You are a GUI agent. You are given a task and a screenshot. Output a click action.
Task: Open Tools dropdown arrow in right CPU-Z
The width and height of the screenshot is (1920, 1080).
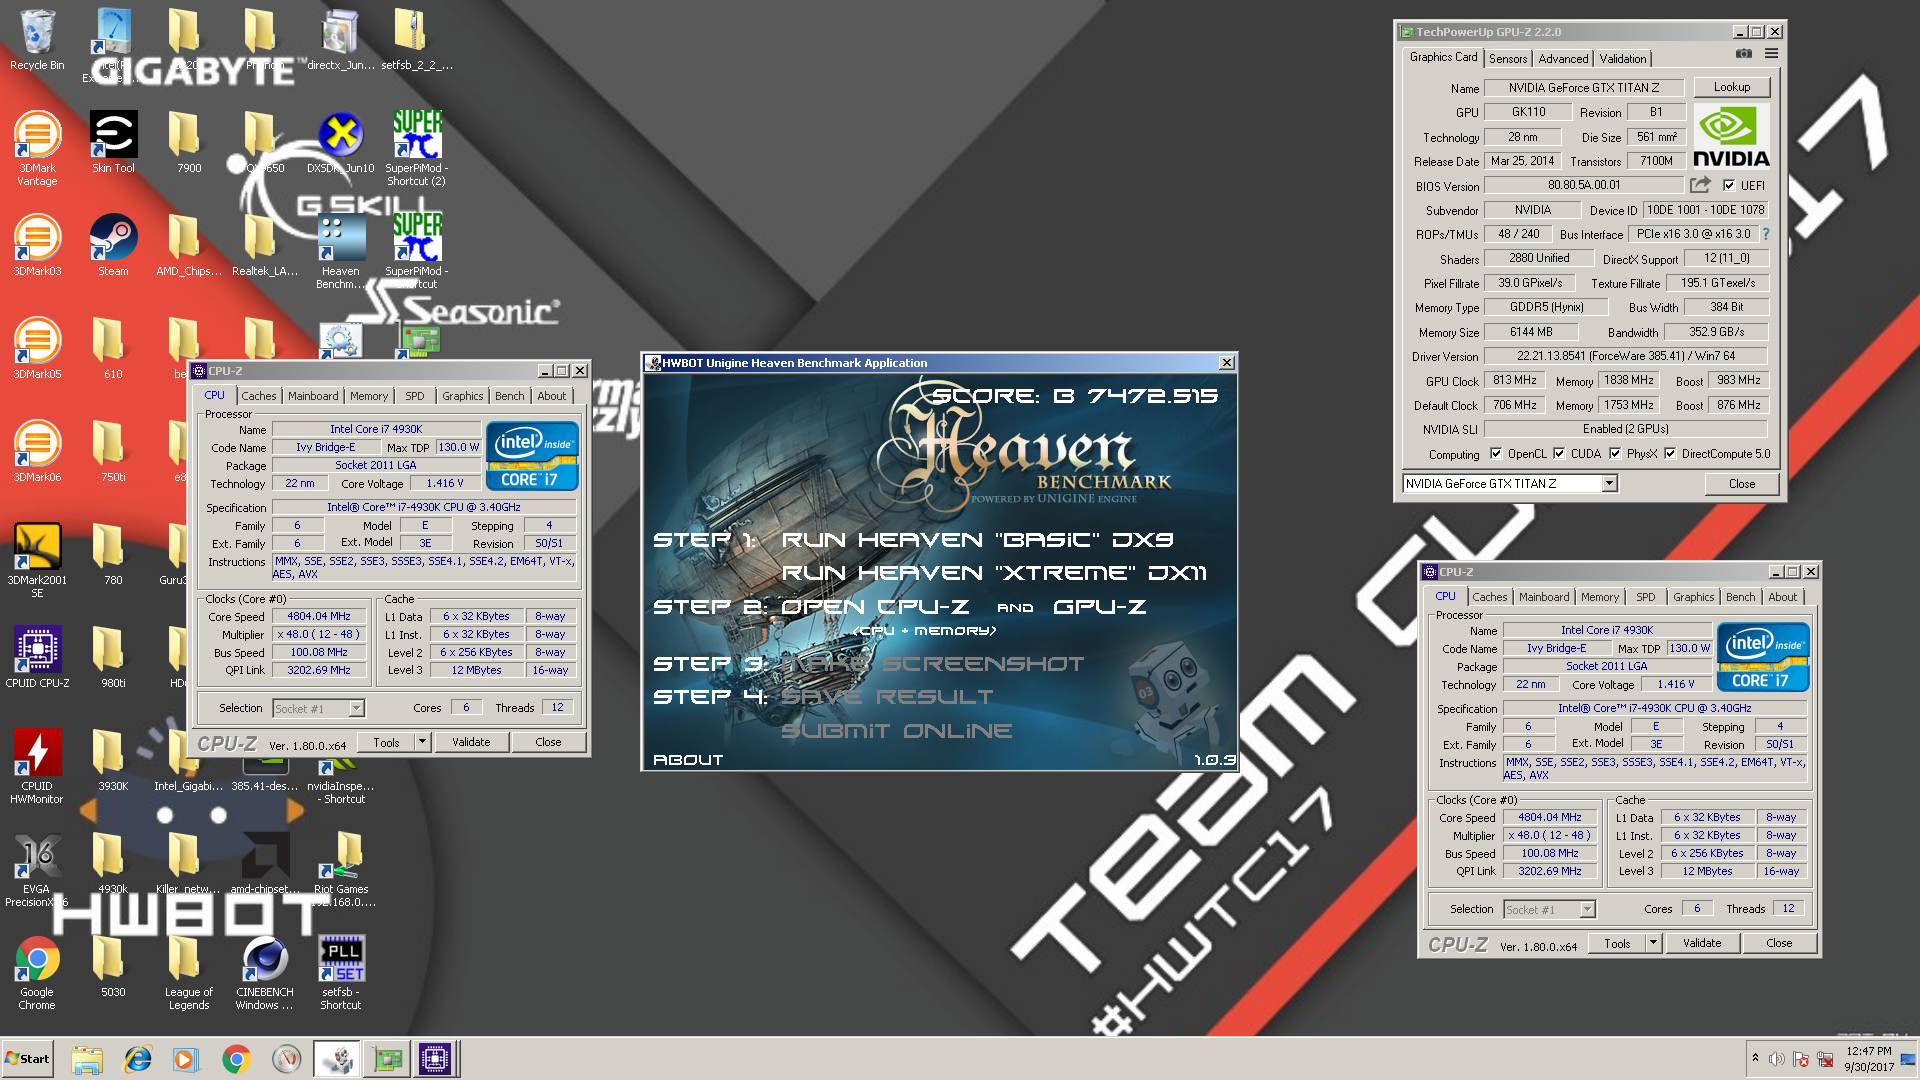click(x=1653, y=943)
